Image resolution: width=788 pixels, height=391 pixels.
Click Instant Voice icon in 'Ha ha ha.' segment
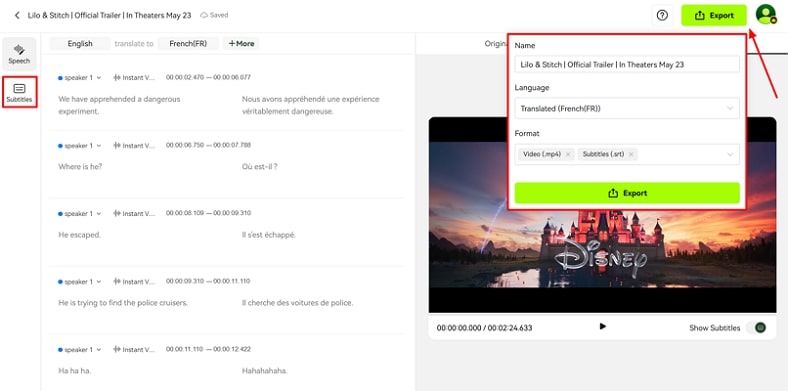[x=118, y=350]
